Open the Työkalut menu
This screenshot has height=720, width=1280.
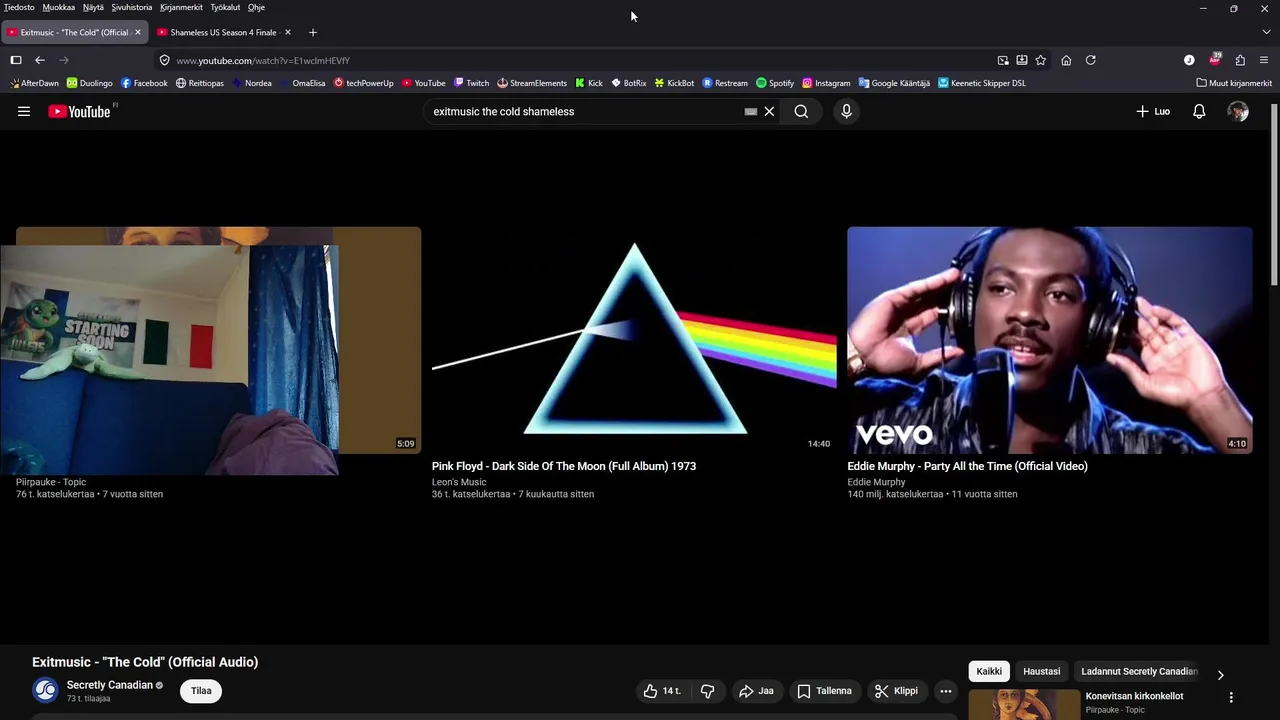pyautogui.click(x=225, y=7)
